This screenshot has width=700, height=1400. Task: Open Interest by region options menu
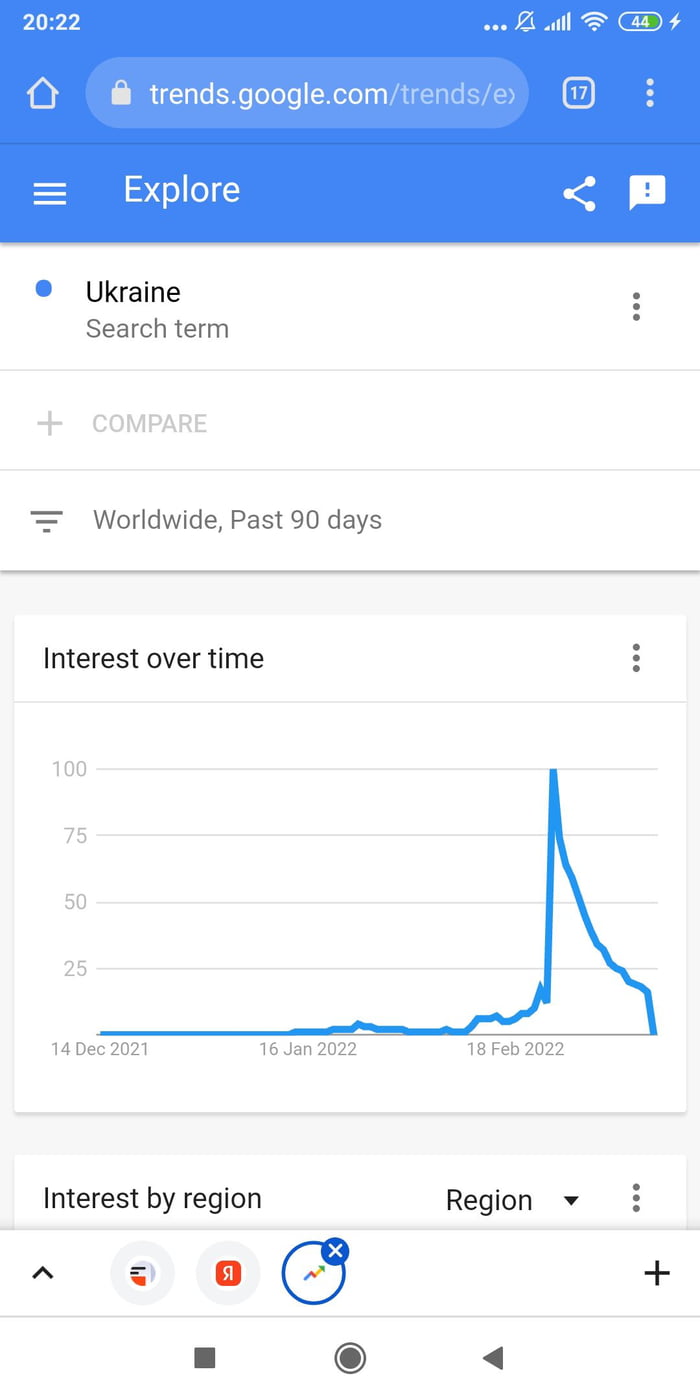(x=636, y=1198)
